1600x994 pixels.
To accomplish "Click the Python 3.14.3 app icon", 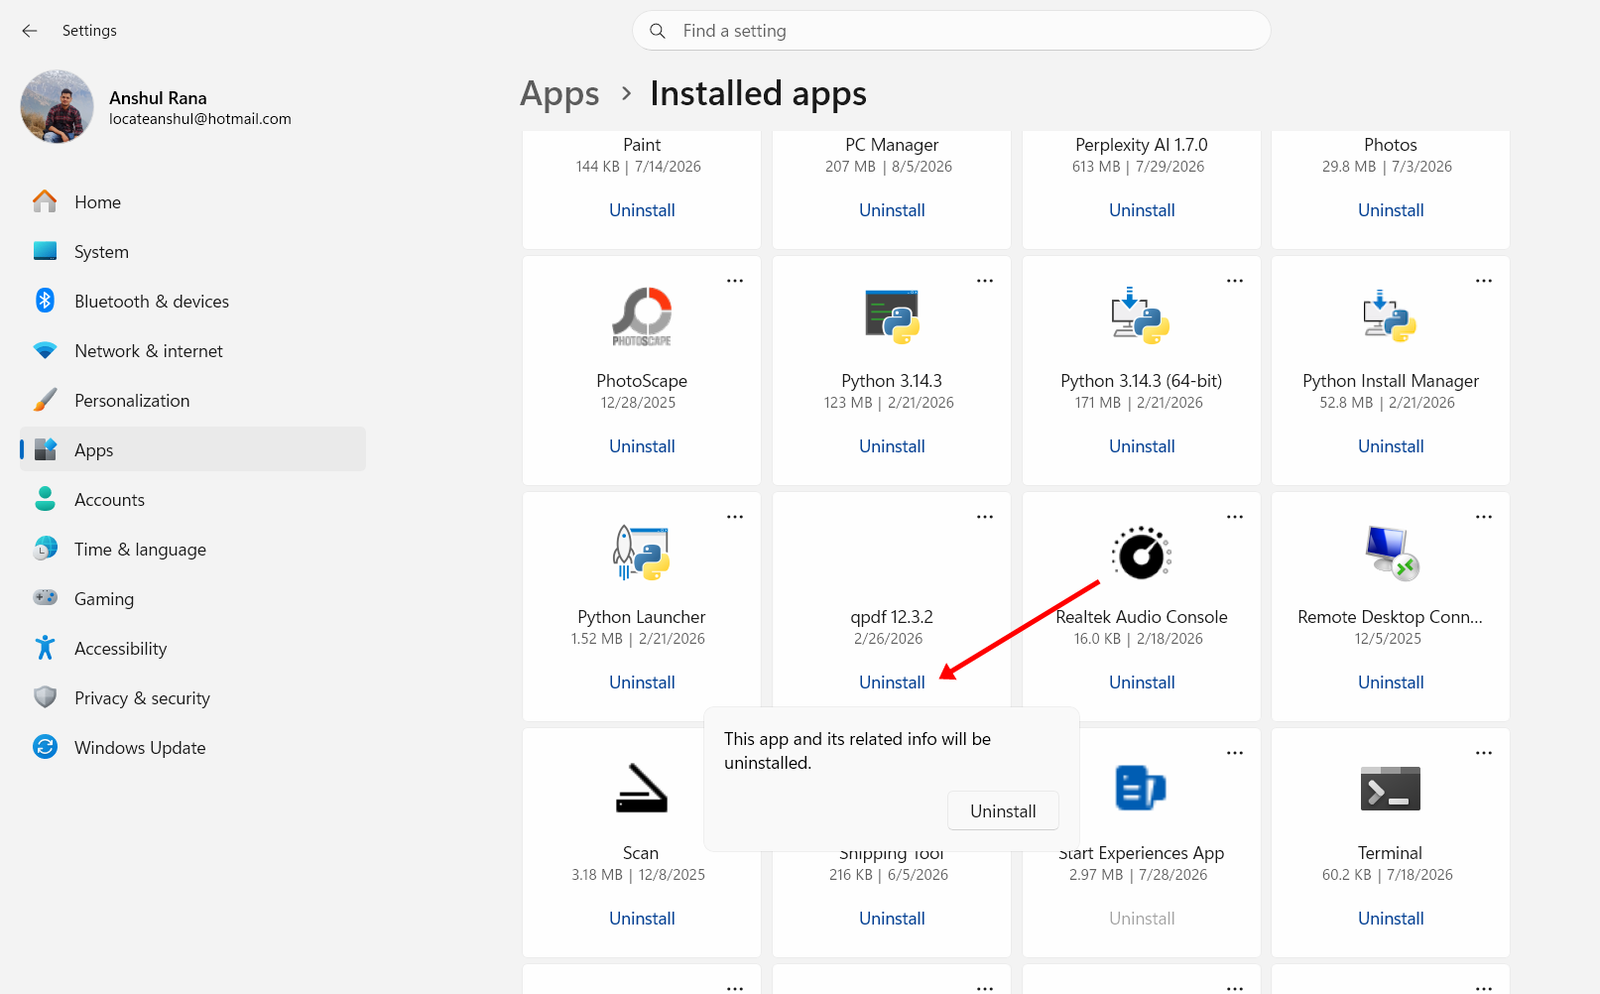I will (892, 317).
